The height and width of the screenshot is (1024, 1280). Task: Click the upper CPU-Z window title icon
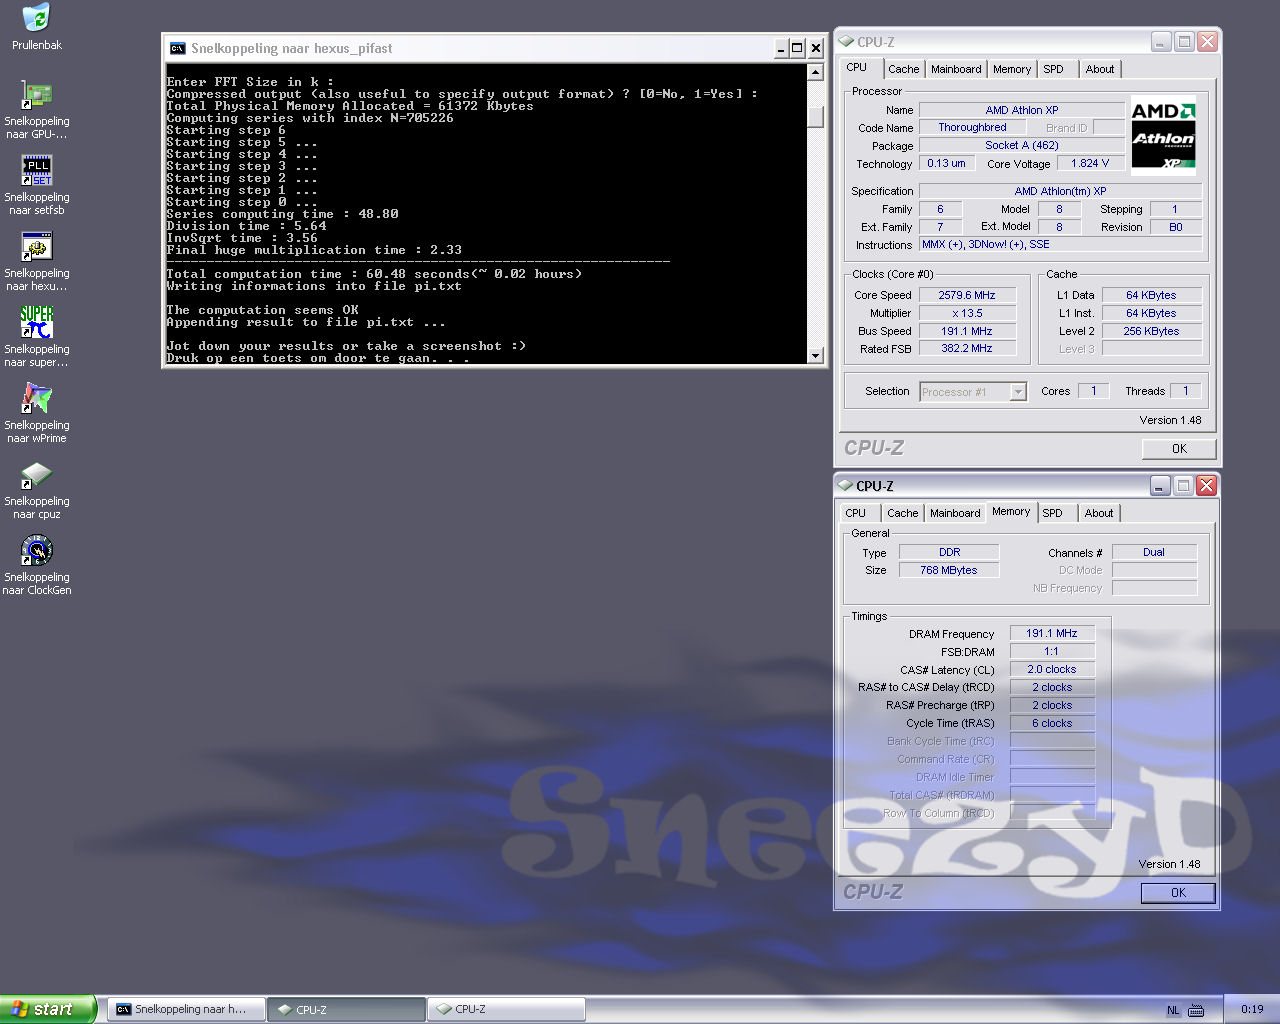(846, 42)
